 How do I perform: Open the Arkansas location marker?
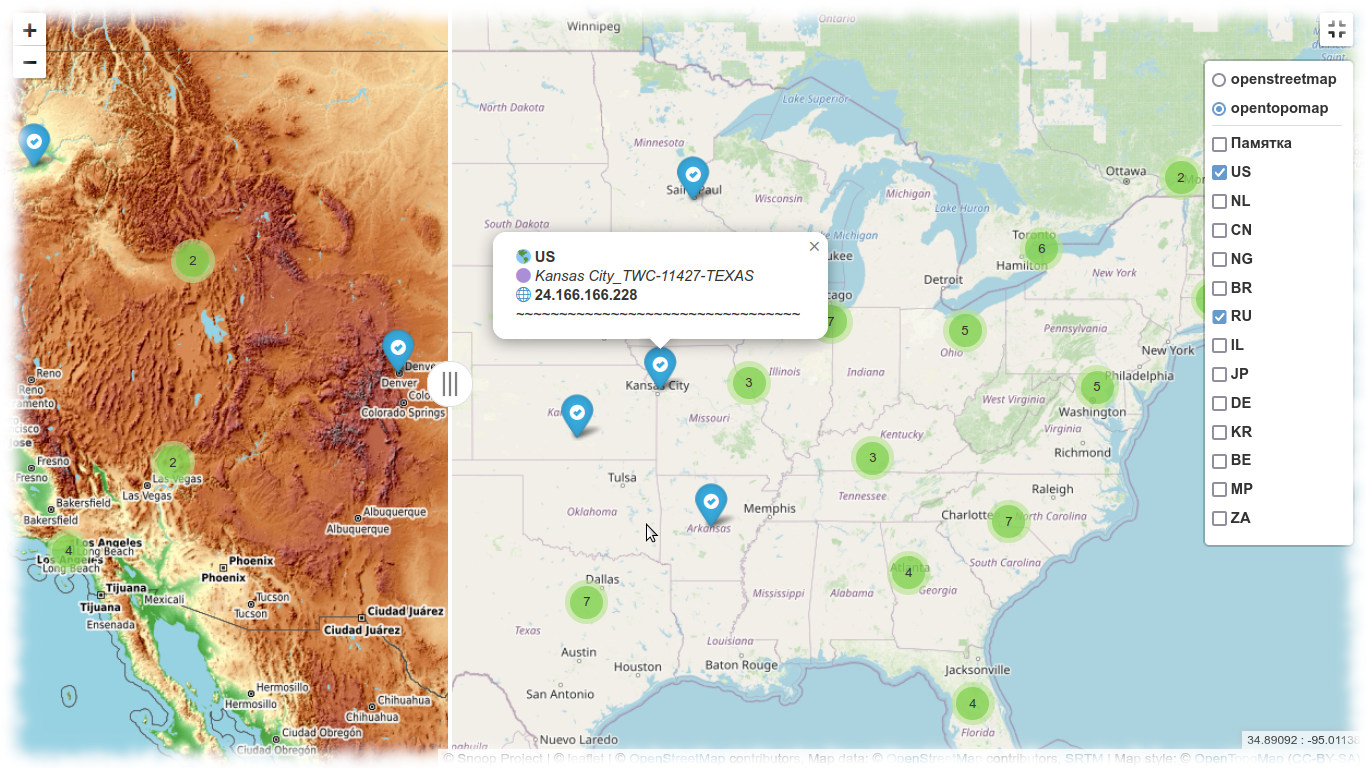pos(711,503)
